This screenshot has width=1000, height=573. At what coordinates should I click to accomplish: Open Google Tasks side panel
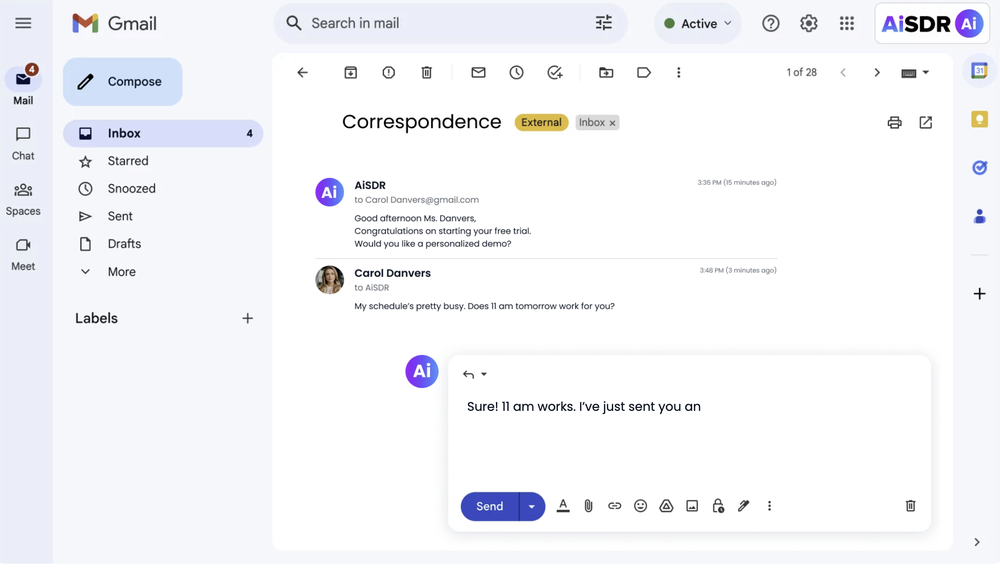tap(979, 167)
